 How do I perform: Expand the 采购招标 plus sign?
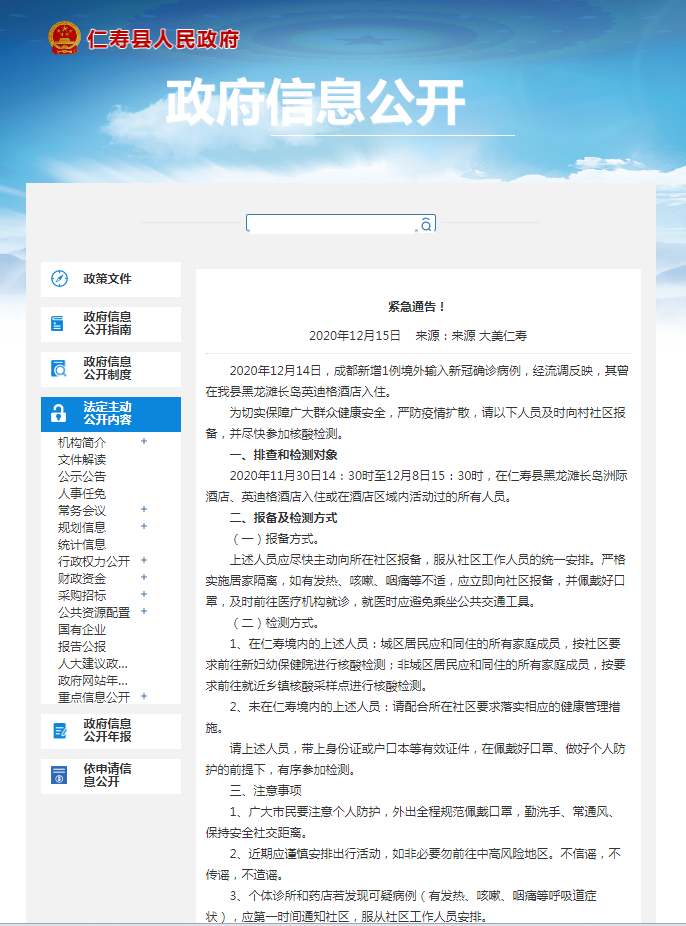pos(143,594)
